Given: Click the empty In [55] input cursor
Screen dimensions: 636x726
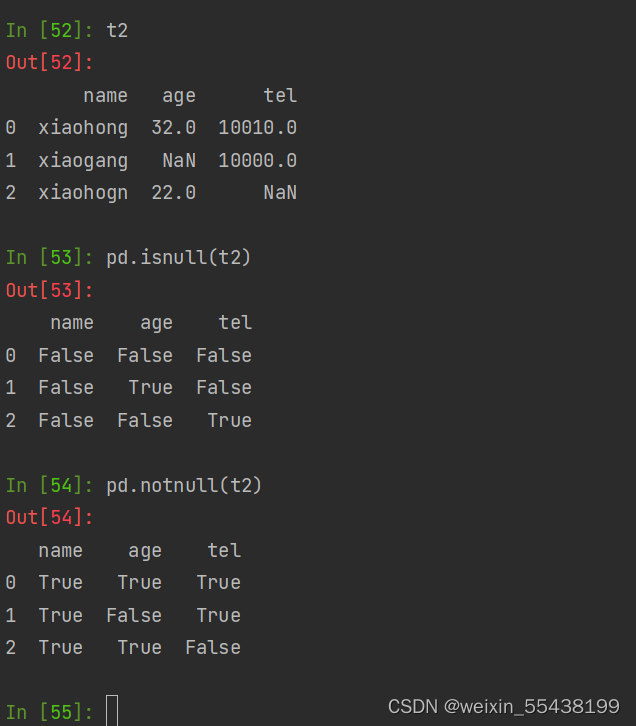Looking at the screenshot, I should (x=112, y=711).
